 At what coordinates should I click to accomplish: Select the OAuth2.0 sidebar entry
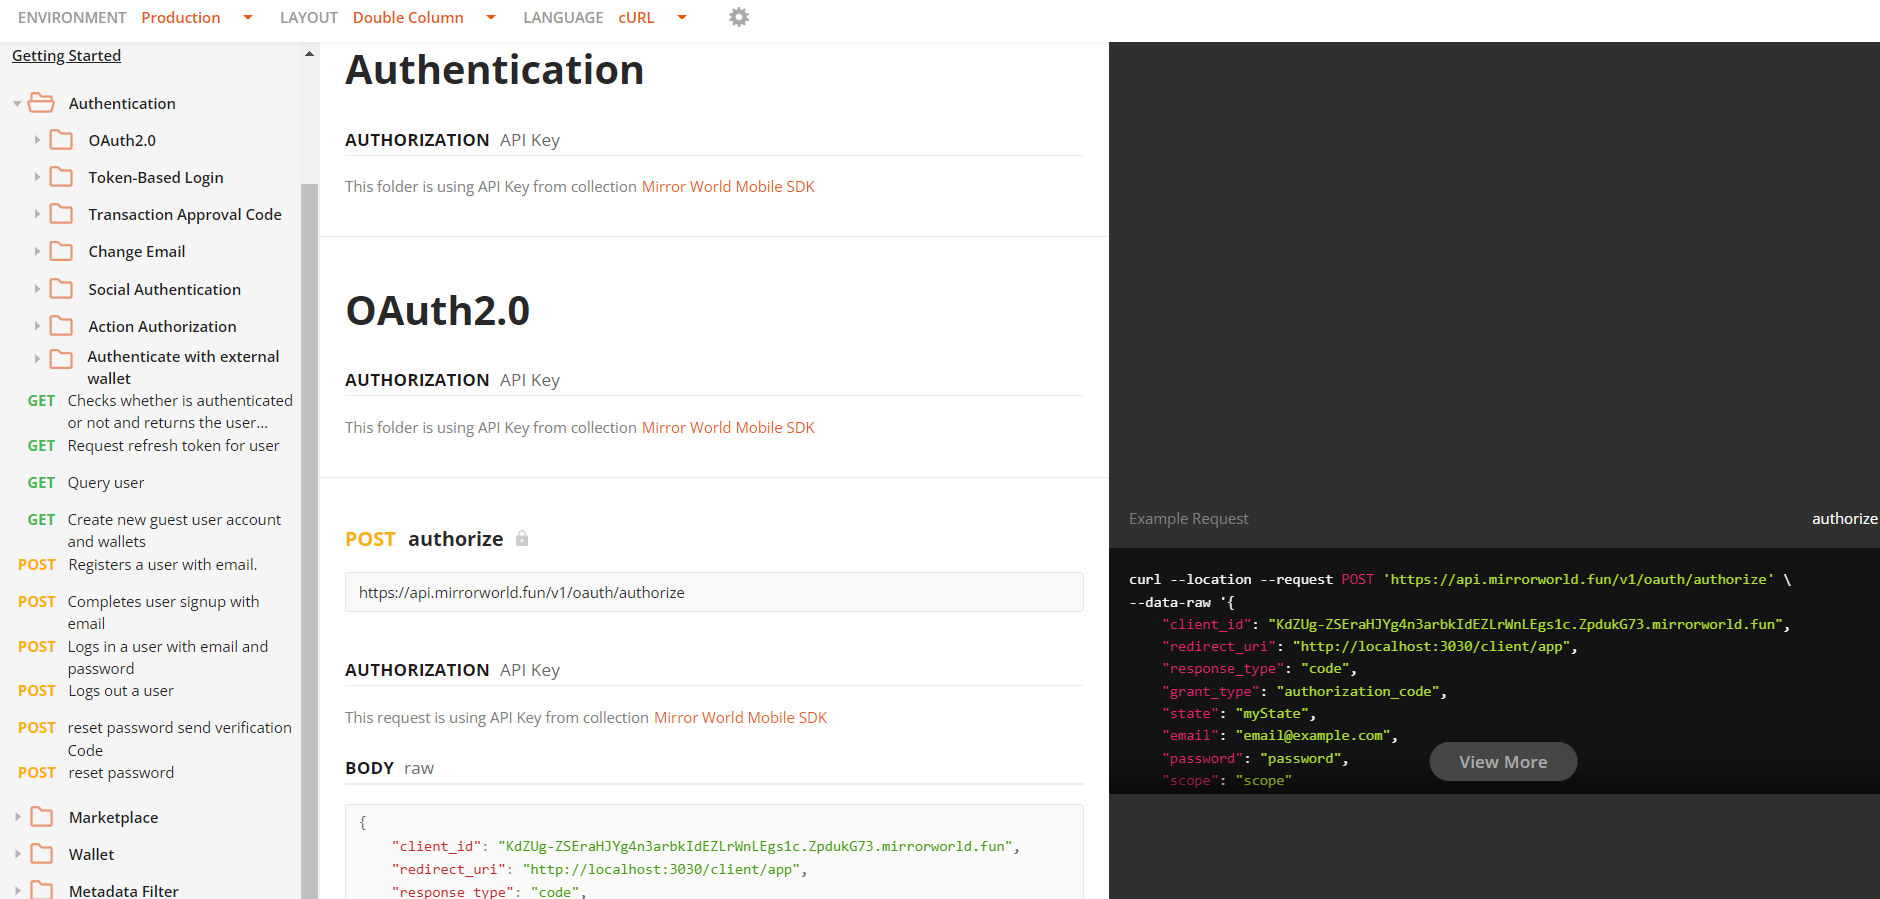click(122, 141)
